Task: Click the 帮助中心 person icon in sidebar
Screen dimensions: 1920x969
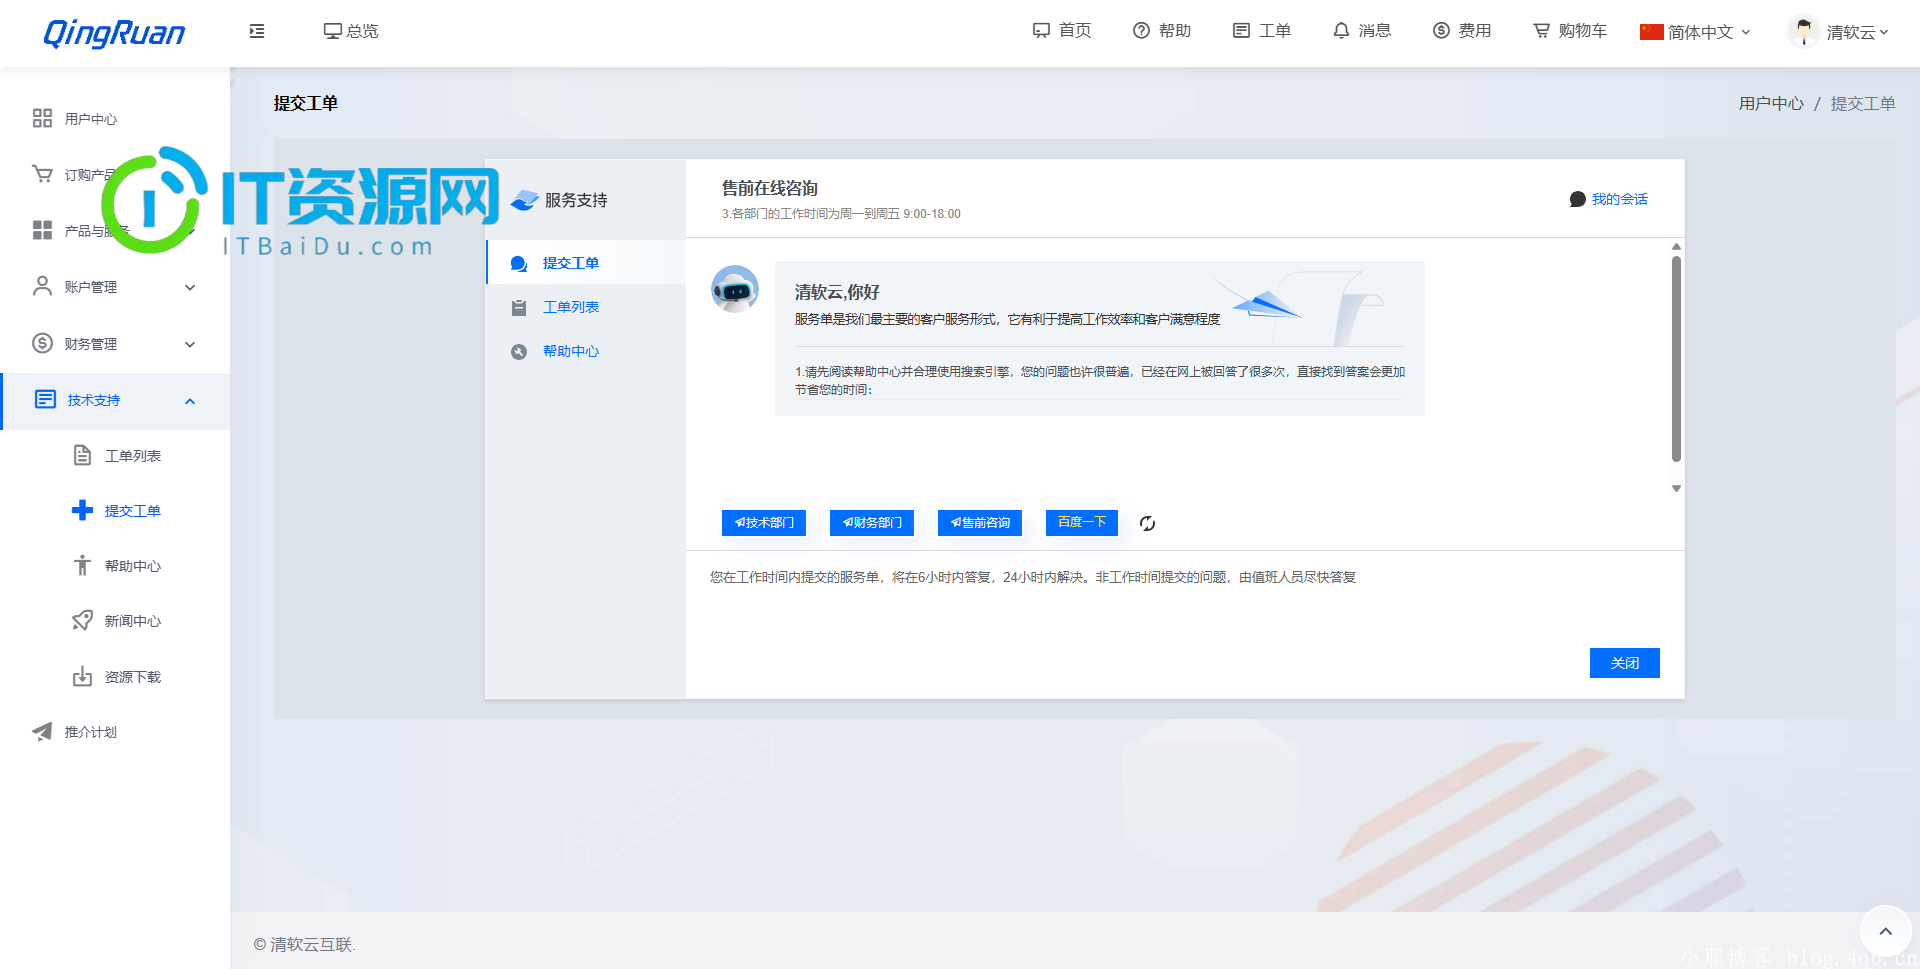Action: click(x=83, y=565)
